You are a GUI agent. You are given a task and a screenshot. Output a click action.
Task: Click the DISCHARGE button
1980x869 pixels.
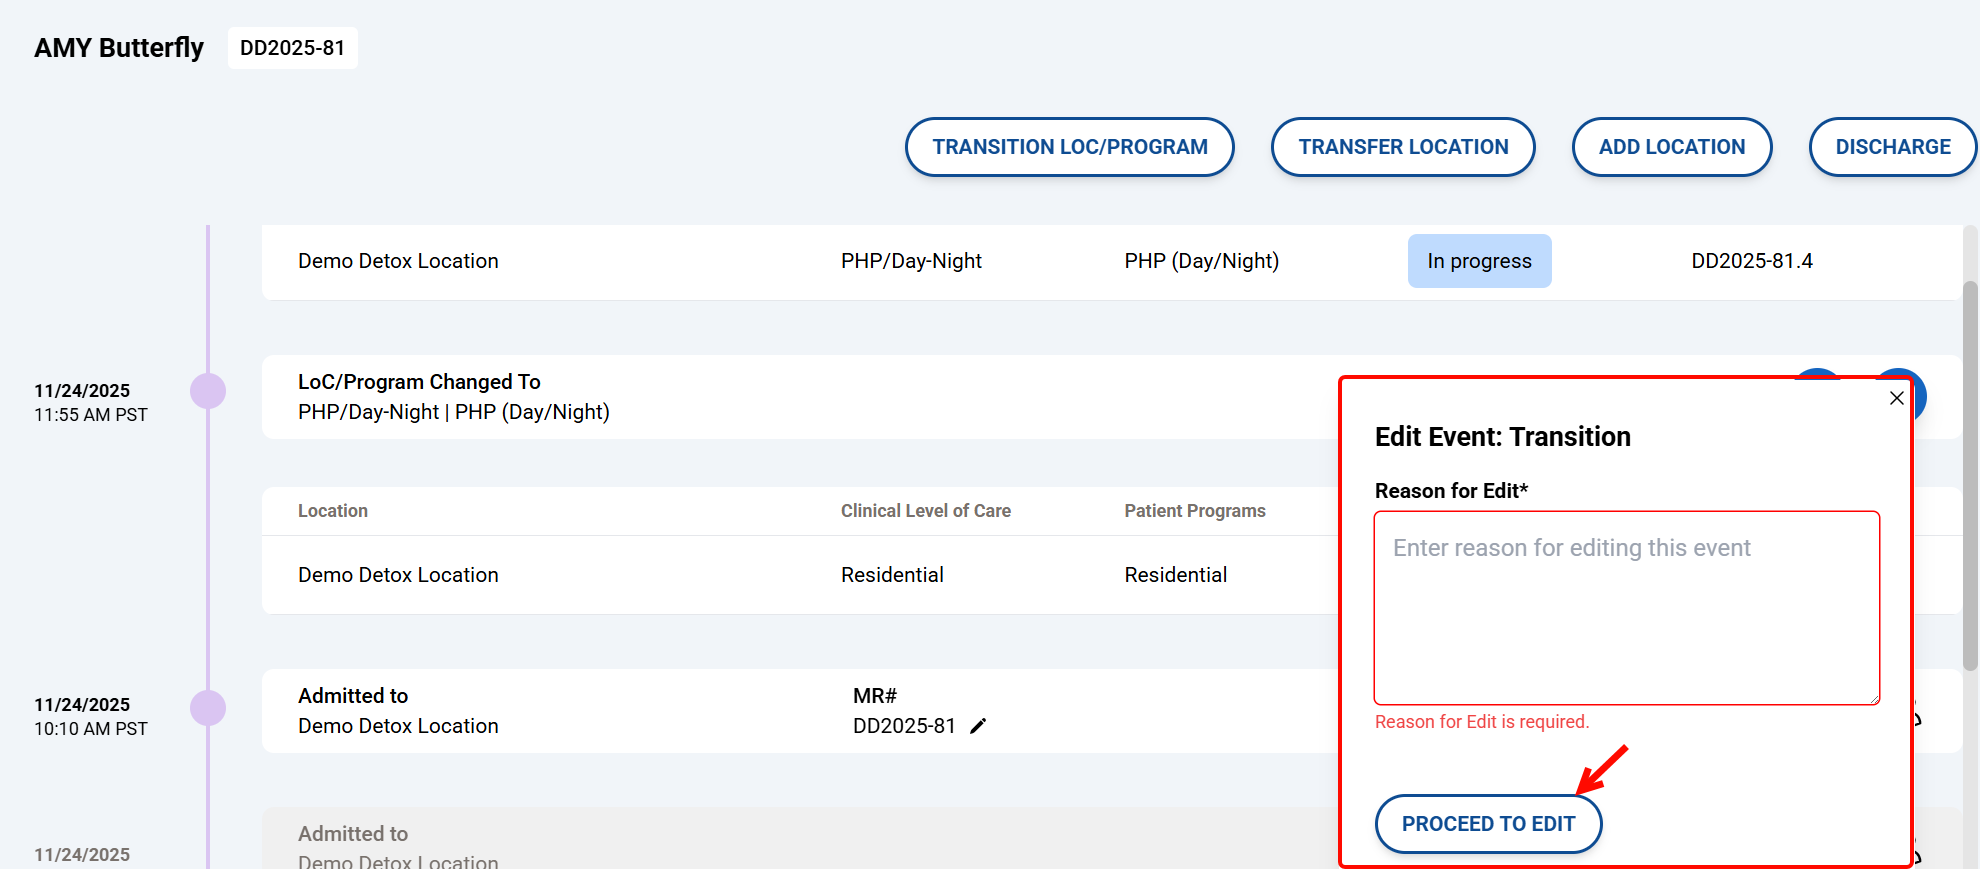[x=1892, y=147]
